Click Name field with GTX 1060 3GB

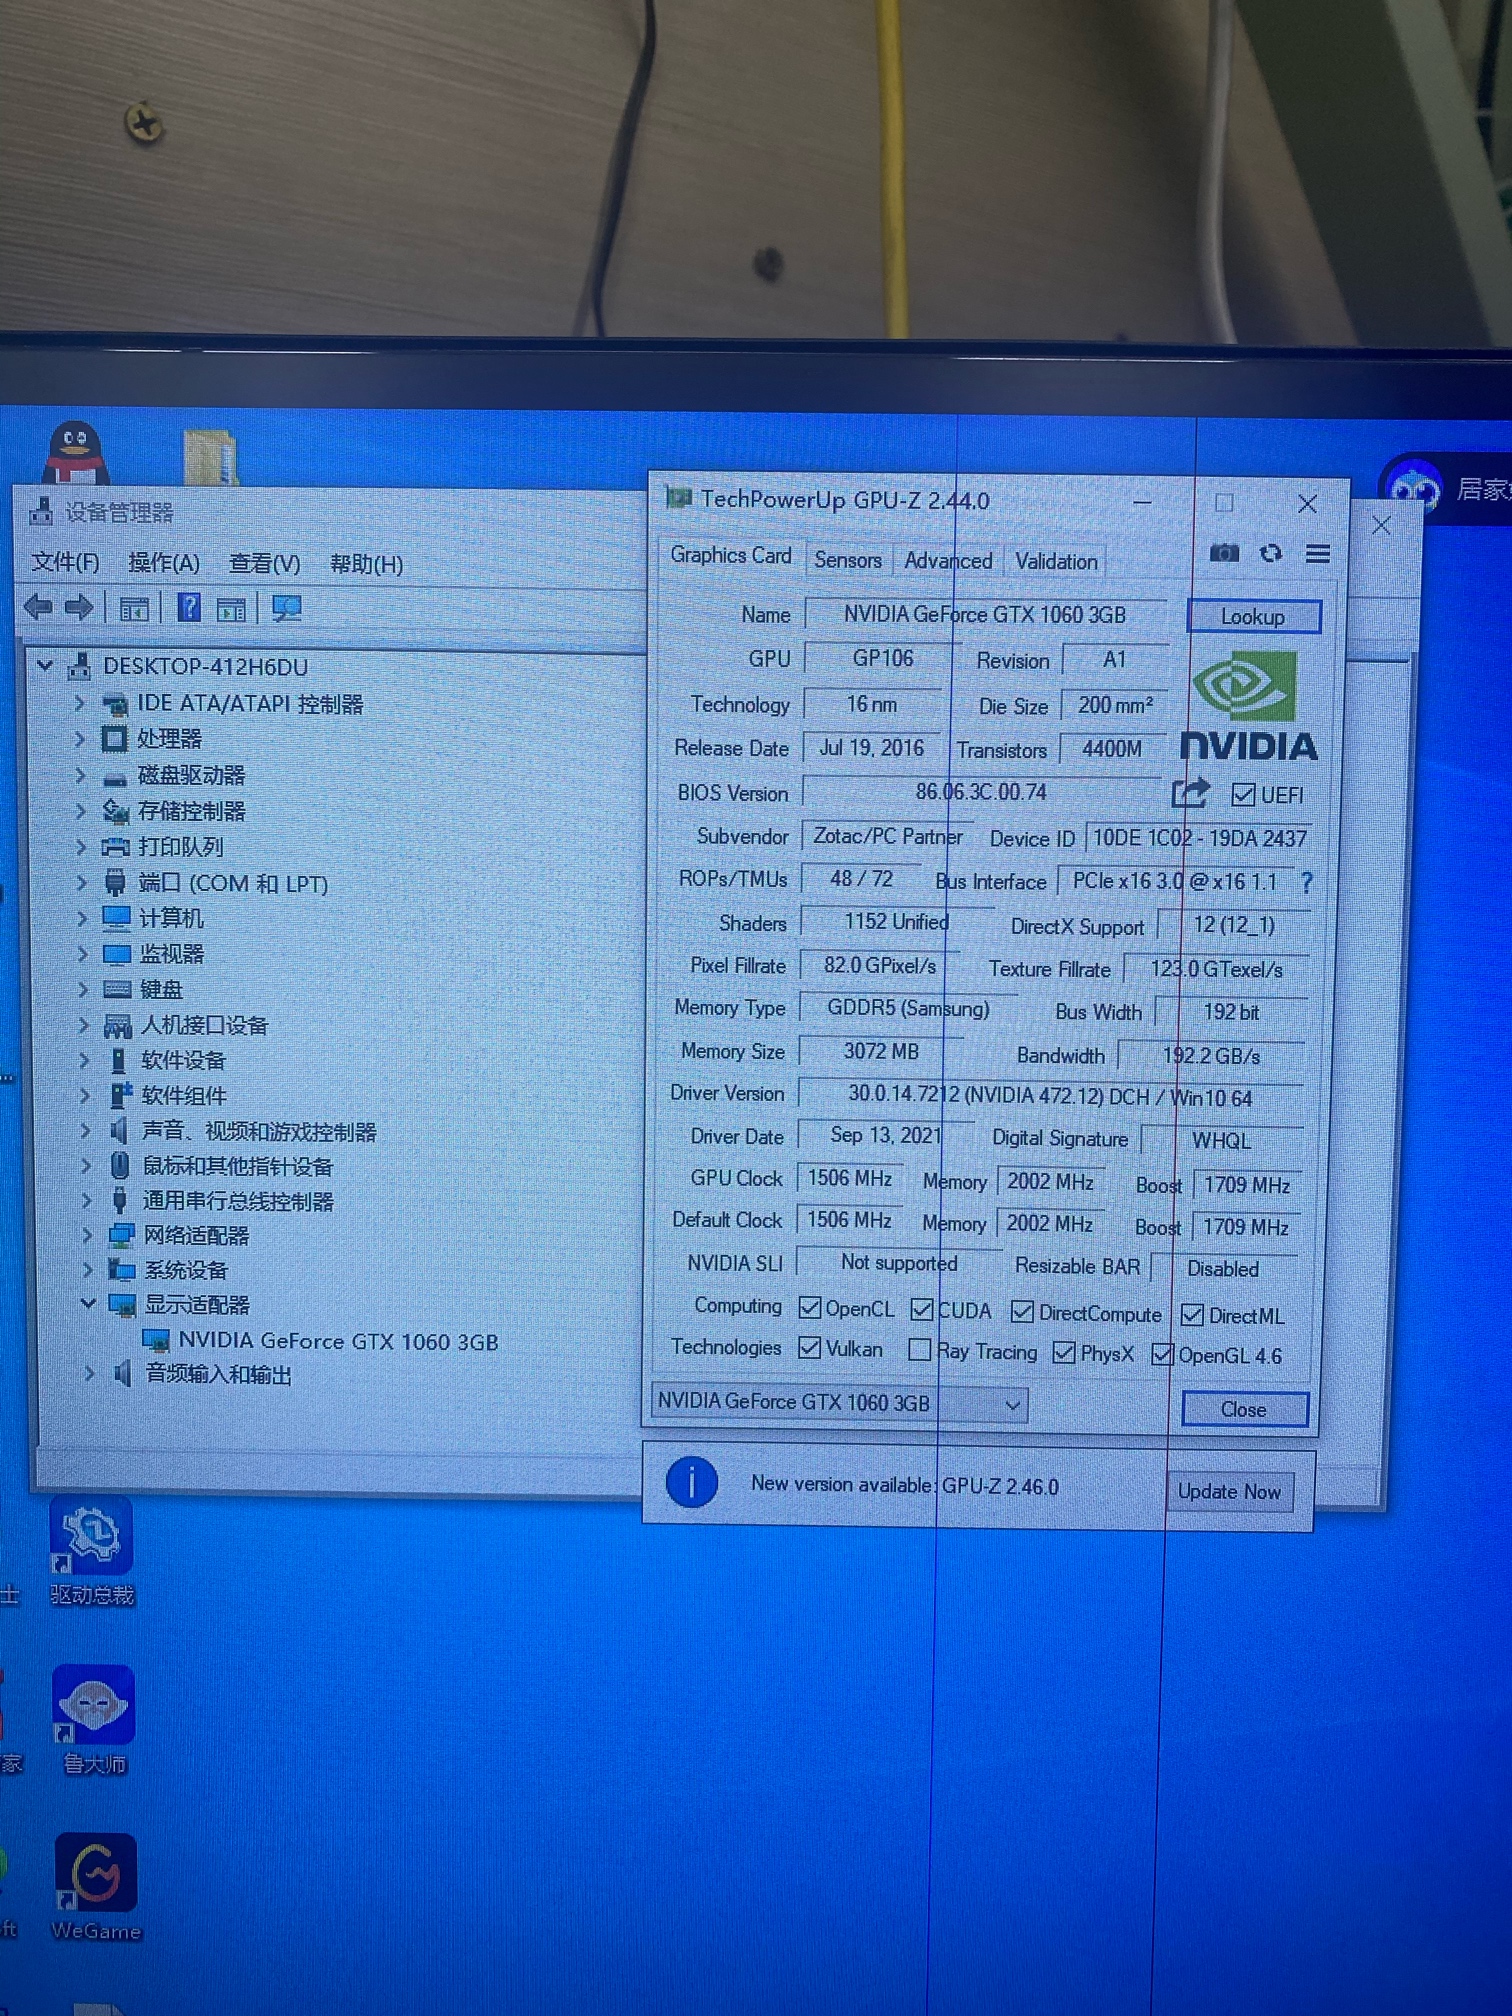pos(985,614)
